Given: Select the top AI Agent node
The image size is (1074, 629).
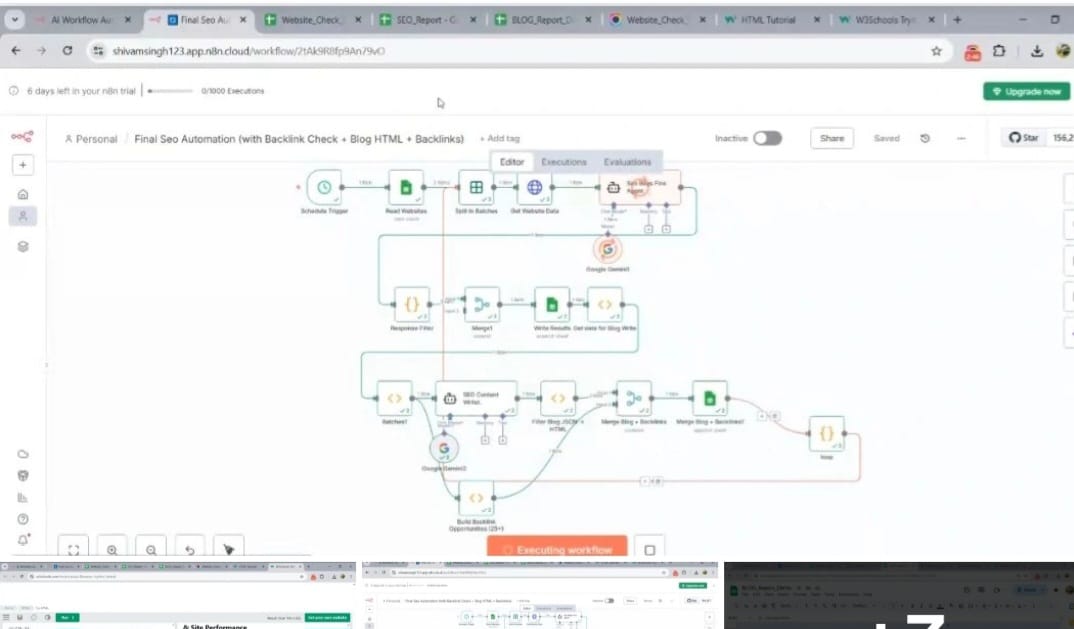Looking at the screenshot, I should [640, 187].
